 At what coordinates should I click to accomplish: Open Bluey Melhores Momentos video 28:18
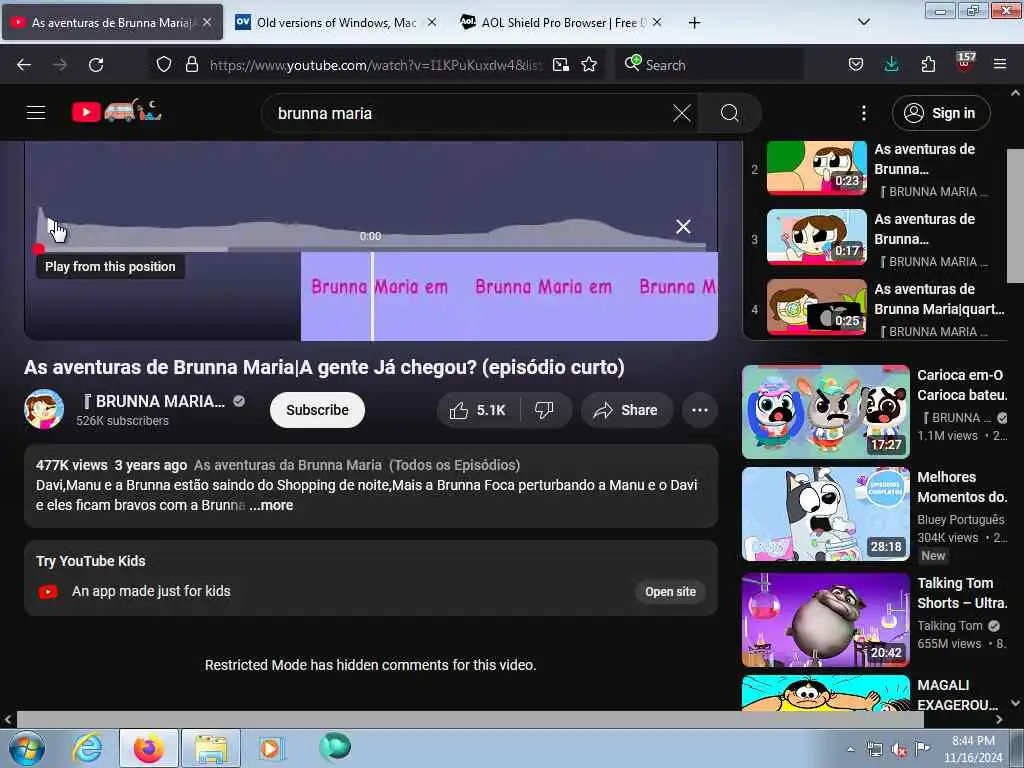[825, 514]
